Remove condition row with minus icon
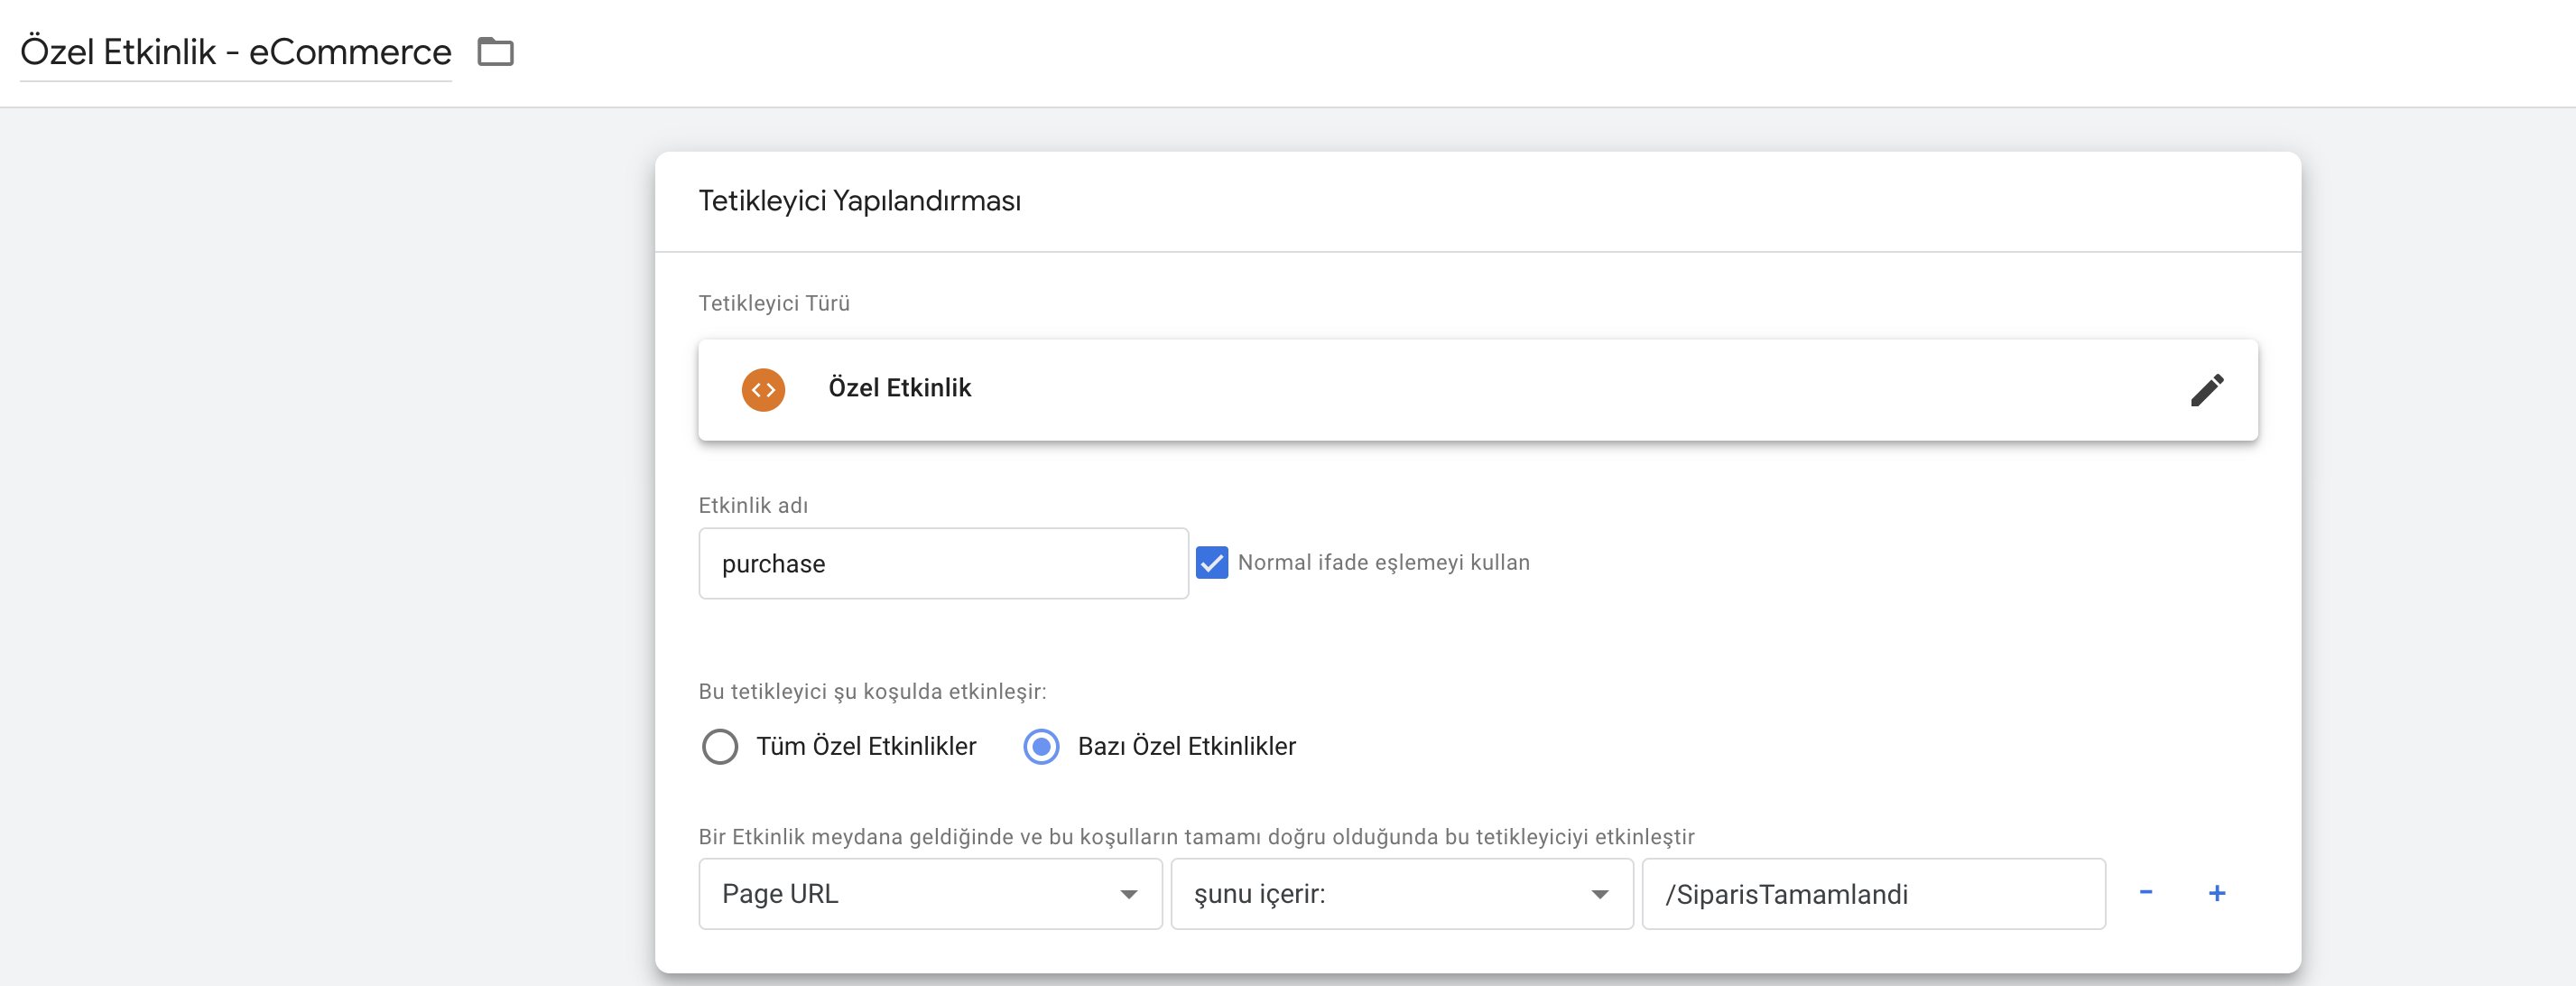This screenshot has width=2576, height=986. (2145, 892)
